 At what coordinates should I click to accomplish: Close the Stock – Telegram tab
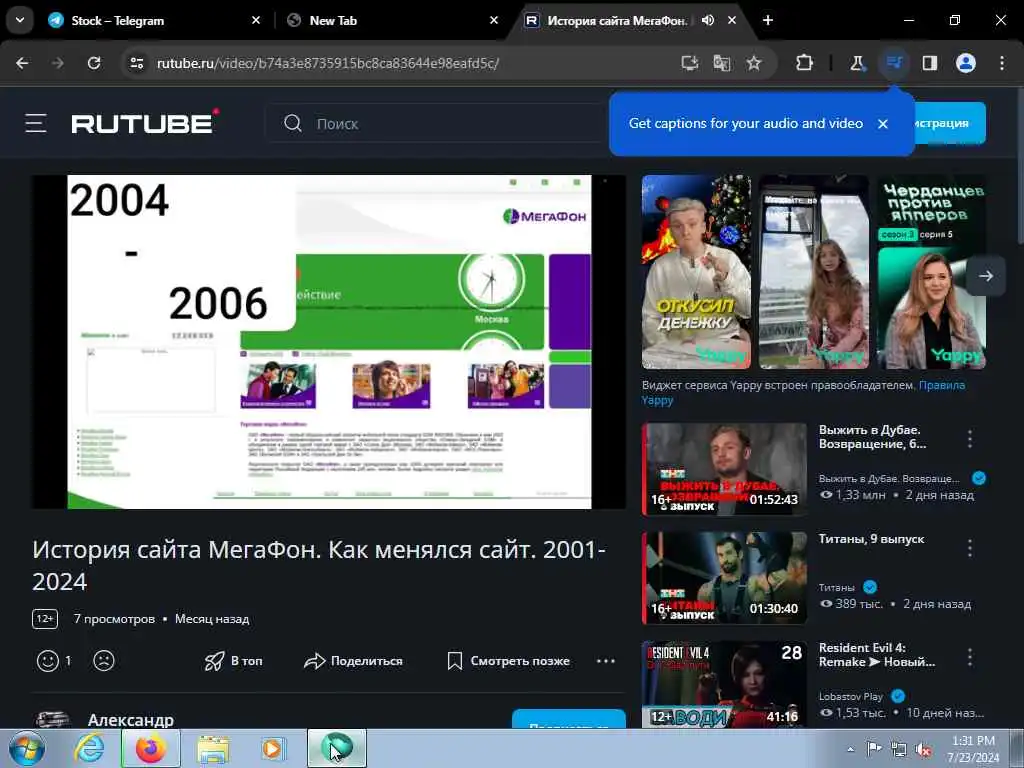click(256, 20)
